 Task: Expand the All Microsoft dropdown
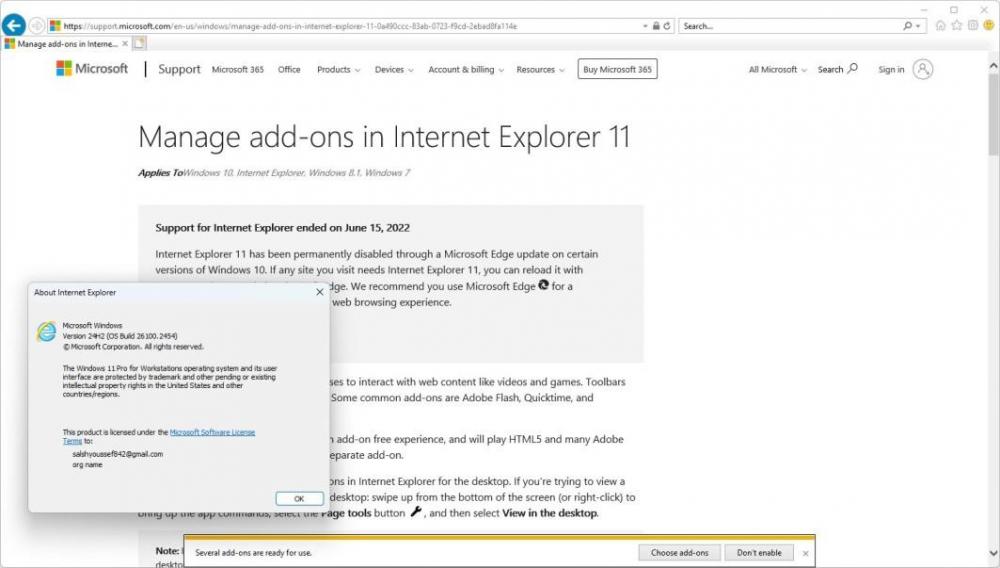coord(778,70)
